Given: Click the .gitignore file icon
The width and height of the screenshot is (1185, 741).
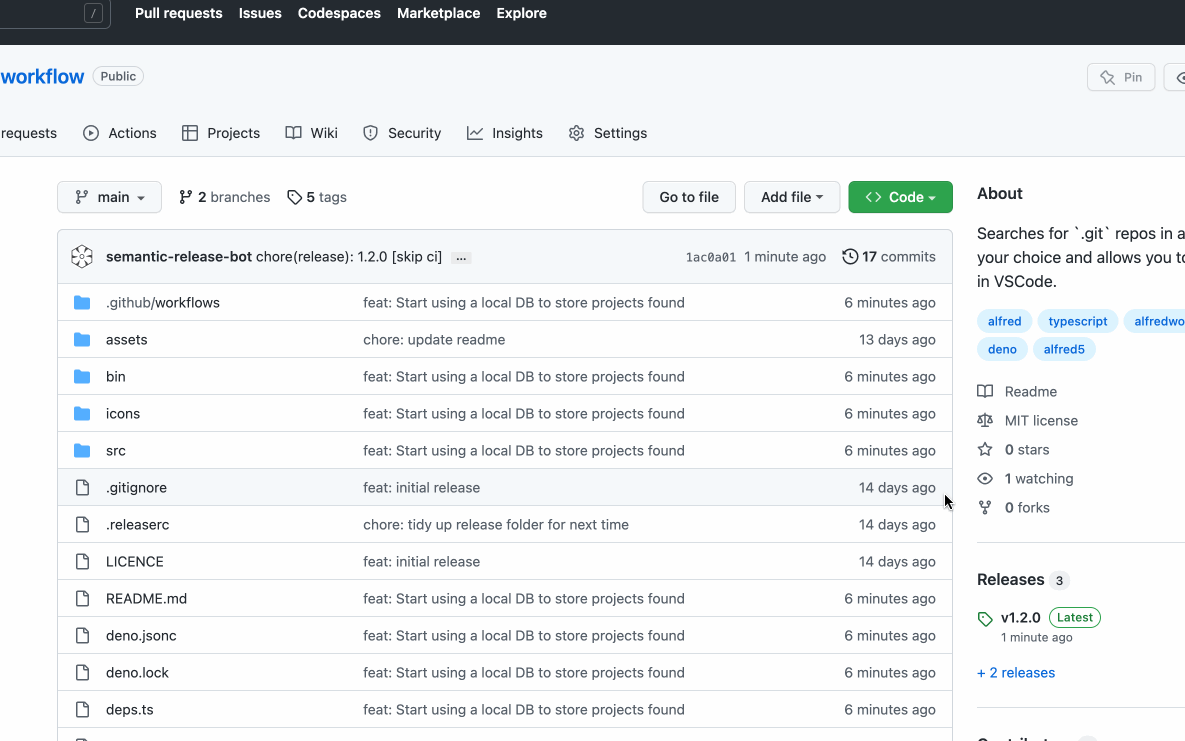Looking at the screenshot, I should (82, 488).
